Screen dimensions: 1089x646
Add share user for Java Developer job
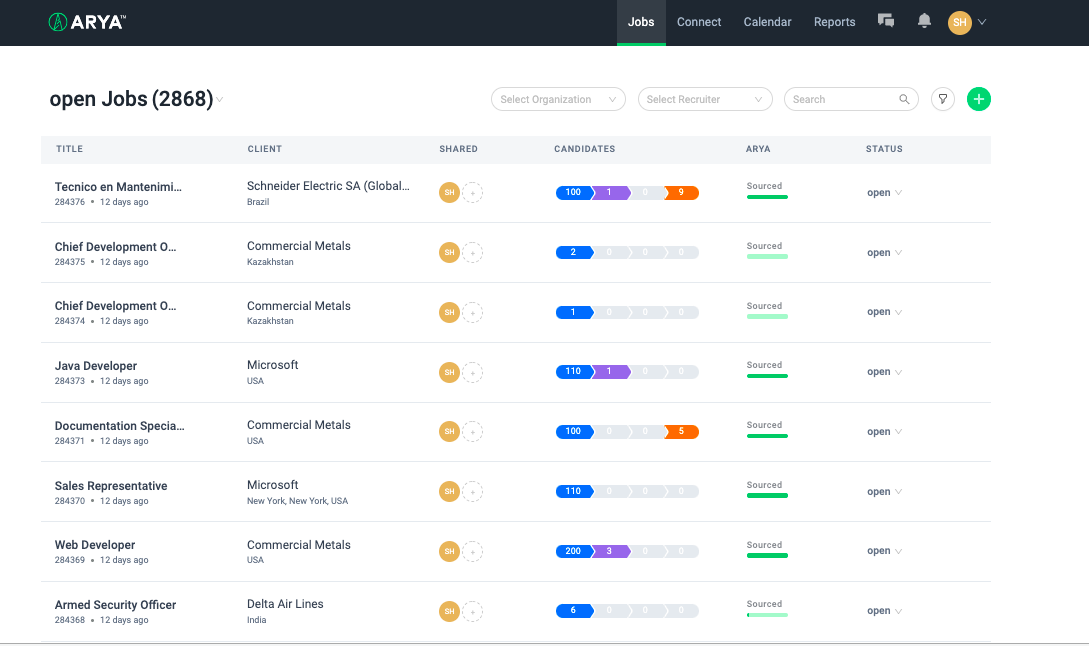472,372
